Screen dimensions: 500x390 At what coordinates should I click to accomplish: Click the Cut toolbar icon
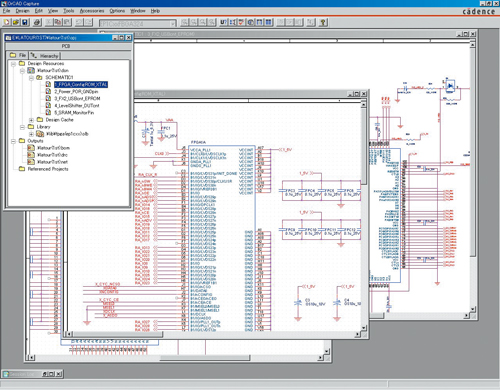click(x=49, y=22)
